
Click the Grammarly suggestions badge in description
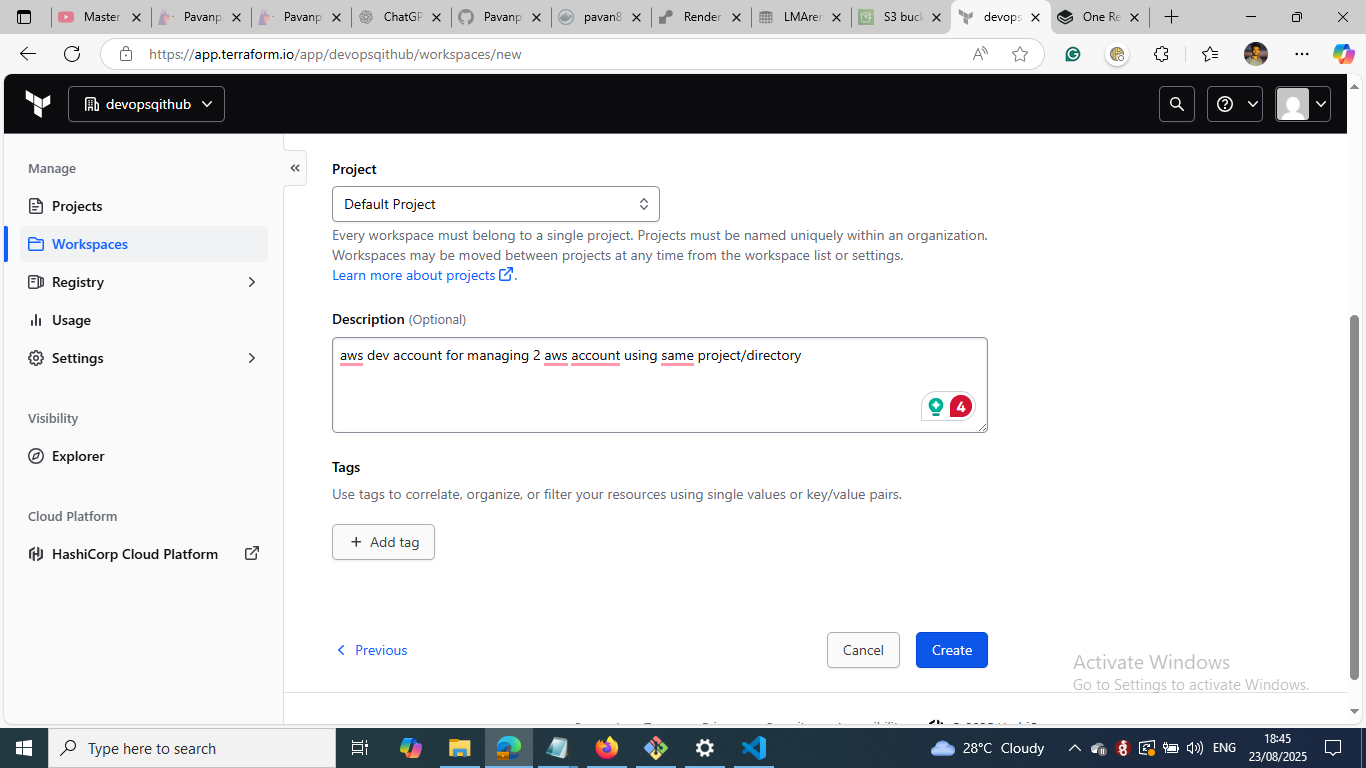coord(948,406)
